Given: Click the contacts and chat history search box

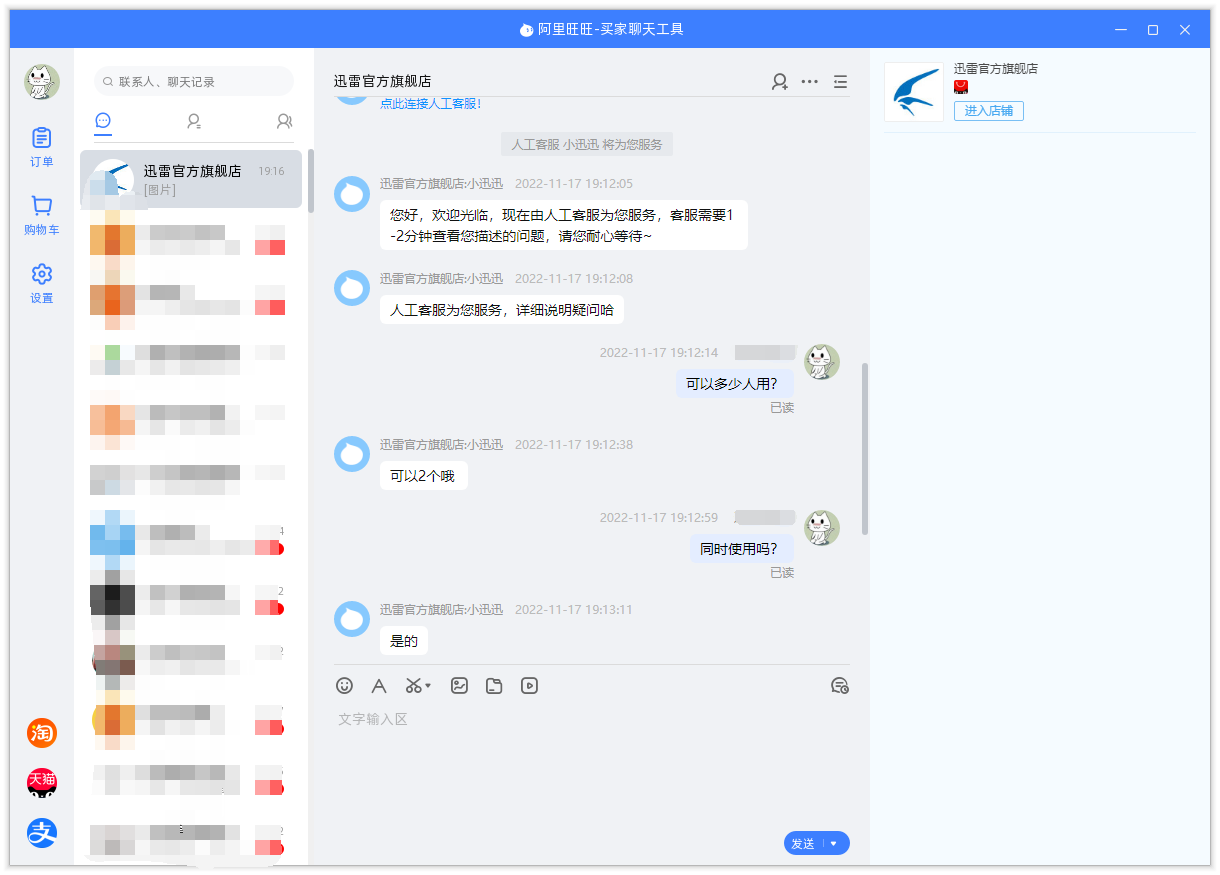Looking at the screenshot, I should coord(194,81).
